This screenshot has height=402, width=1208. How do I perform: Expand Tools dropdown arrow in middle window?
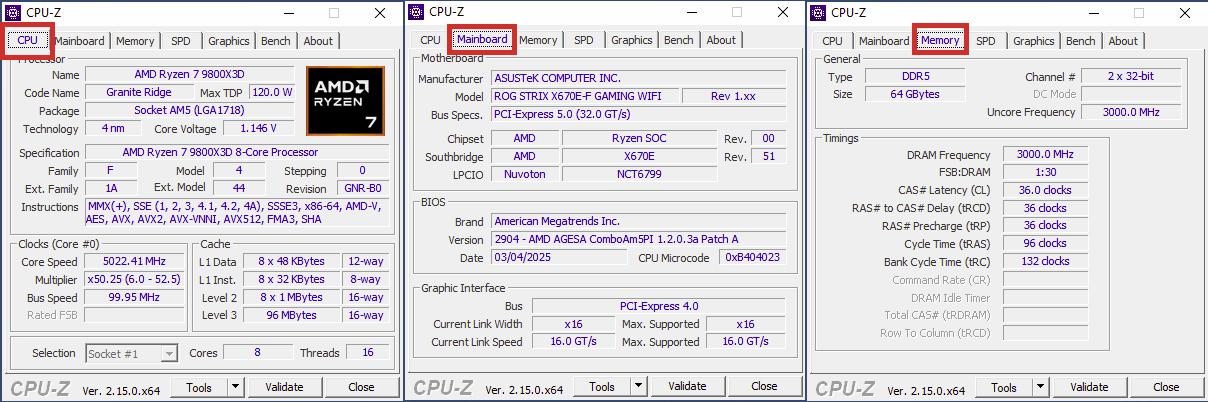(639, 386)
